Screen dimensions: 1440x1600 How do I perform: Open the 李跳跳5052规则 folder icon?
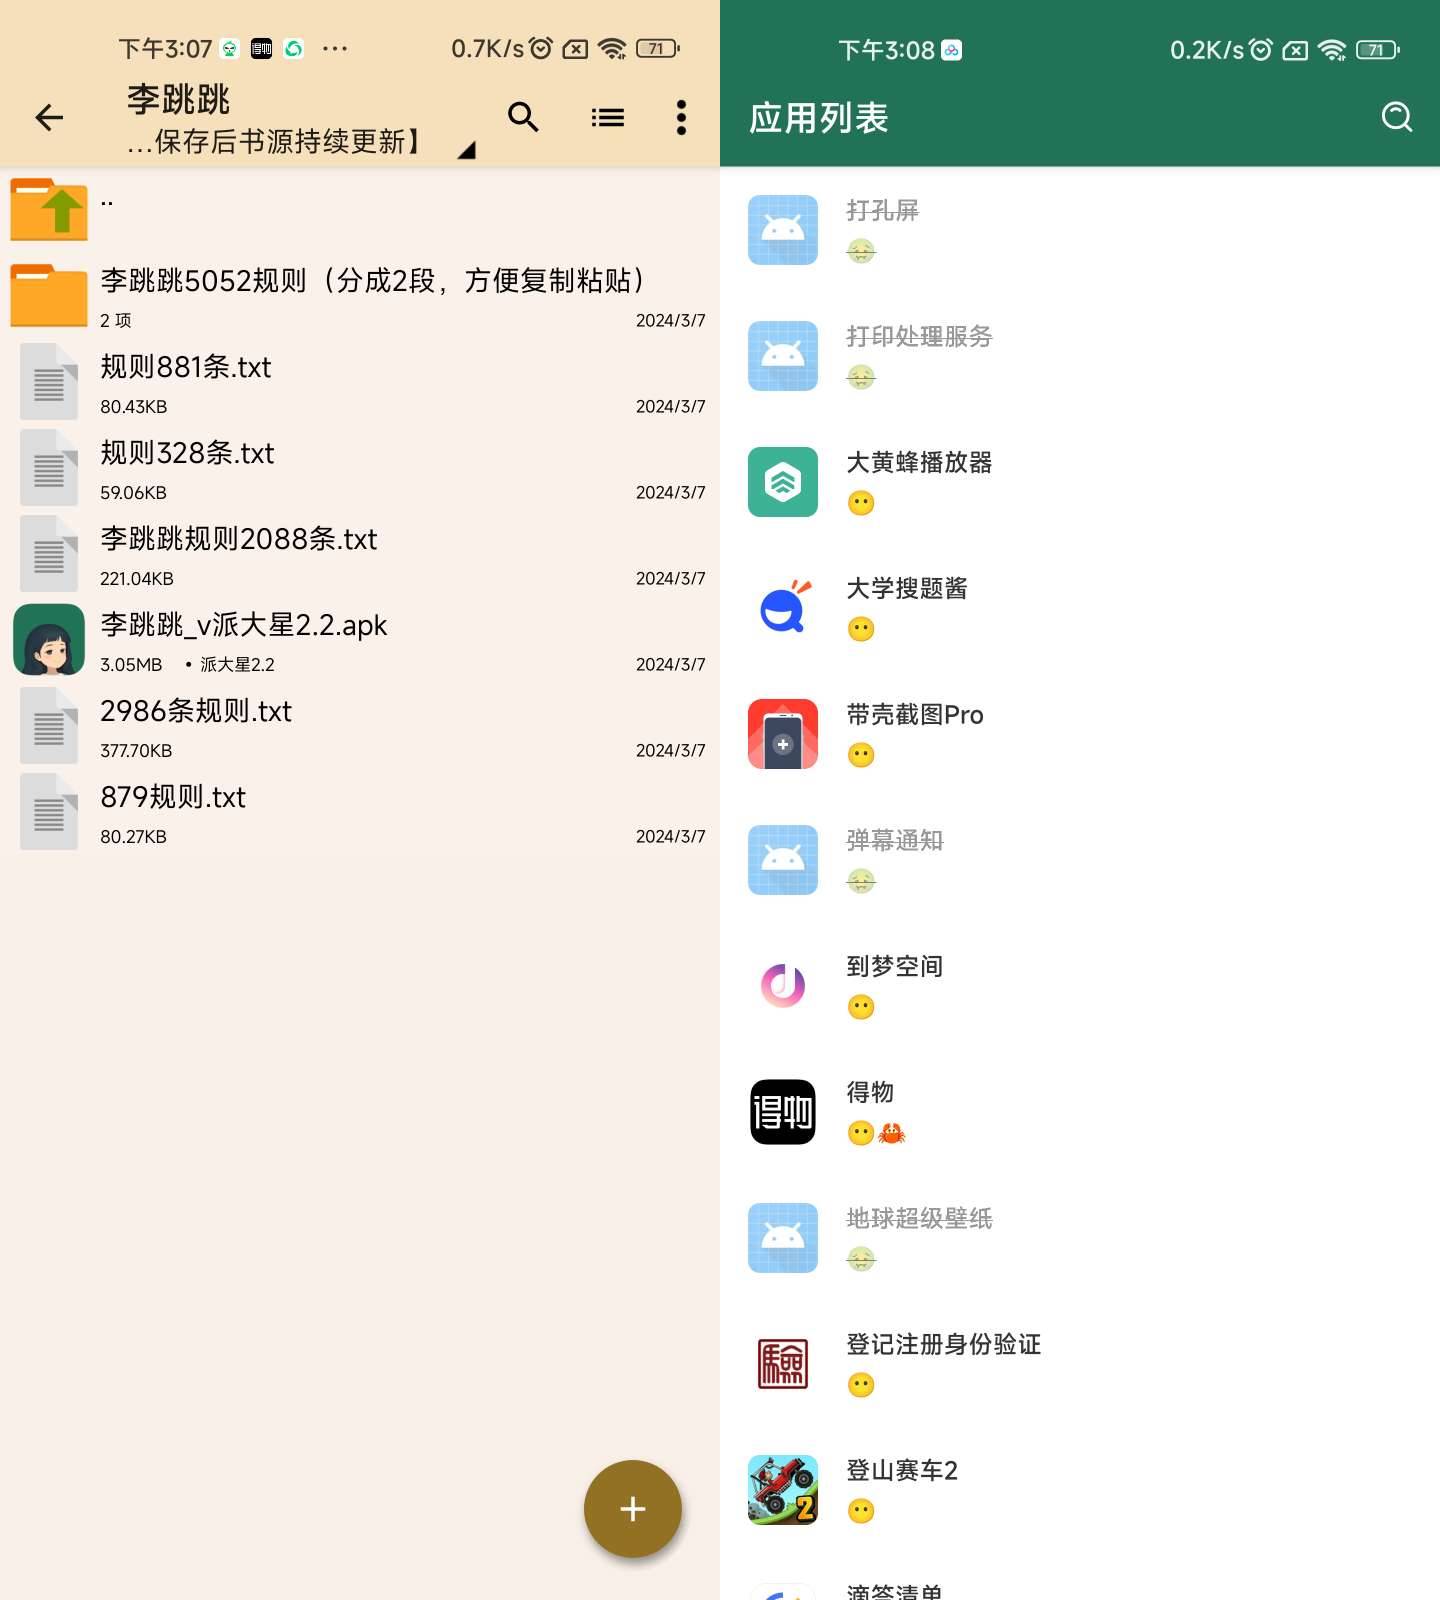[x=49, y=295]
